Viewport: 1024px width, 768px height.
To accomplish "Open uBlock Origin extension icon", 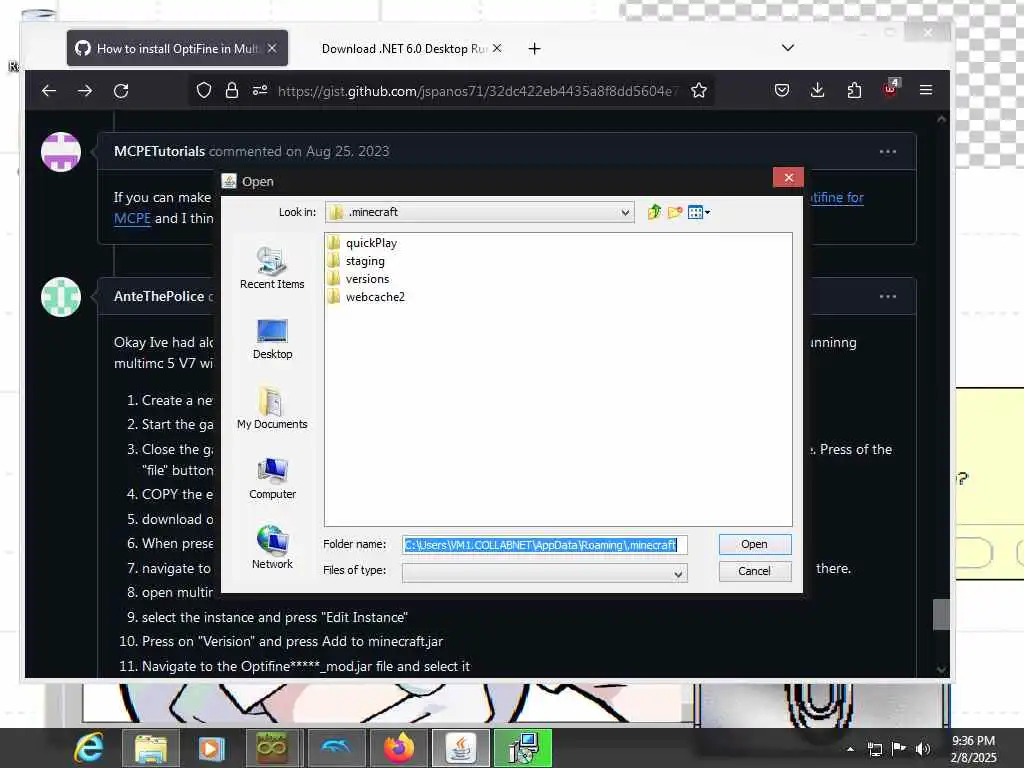I will (x=890, y=89).
